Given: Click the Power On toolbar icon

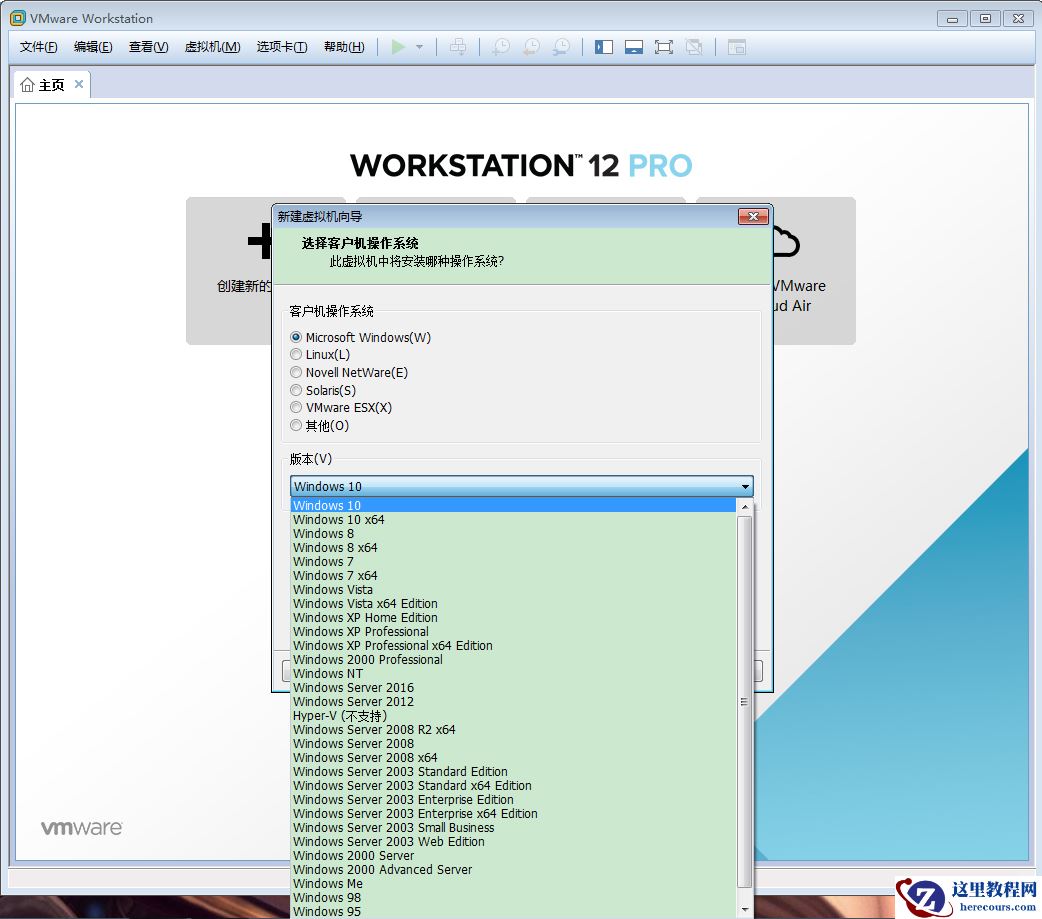Looking at the screenshot, I should click(x=398, y=46).
